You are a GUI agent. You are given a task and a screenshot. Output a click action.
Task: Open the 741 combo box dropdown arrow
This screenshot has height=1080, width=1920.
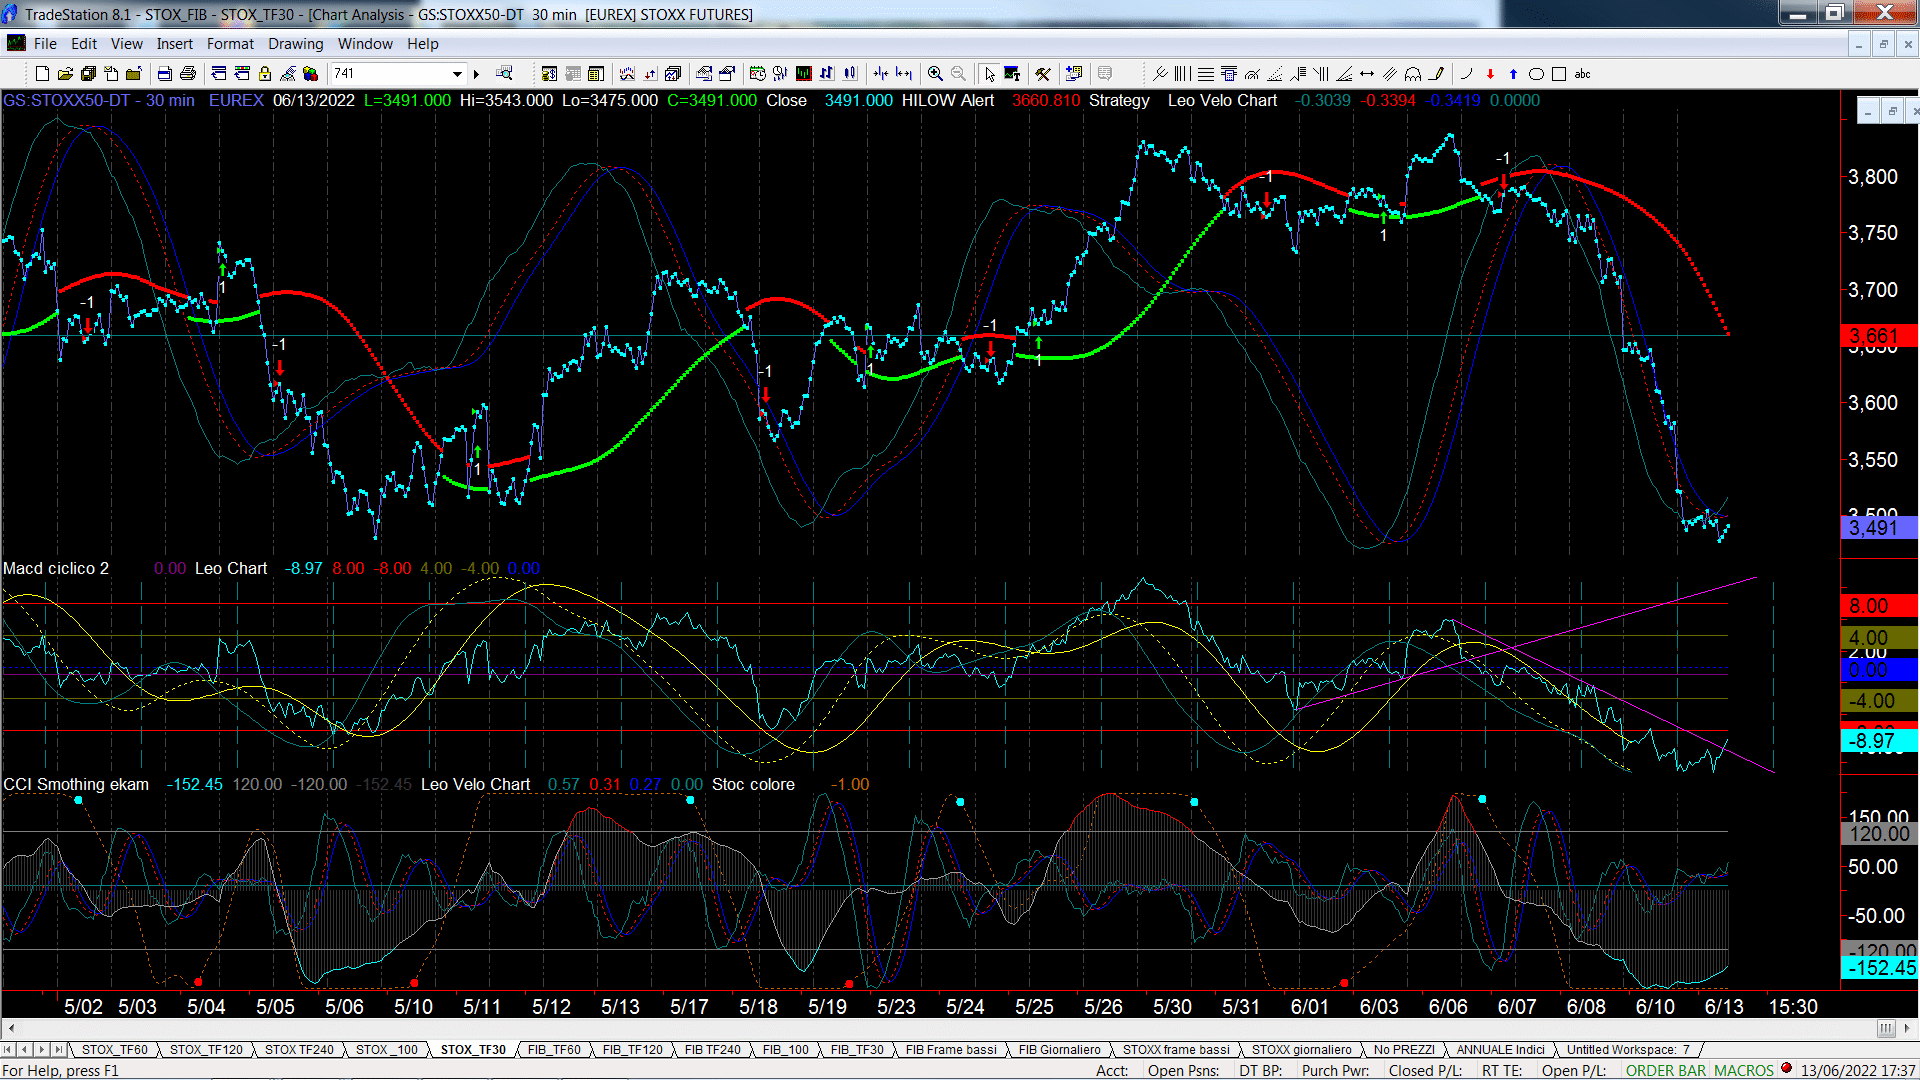[457, 73]
